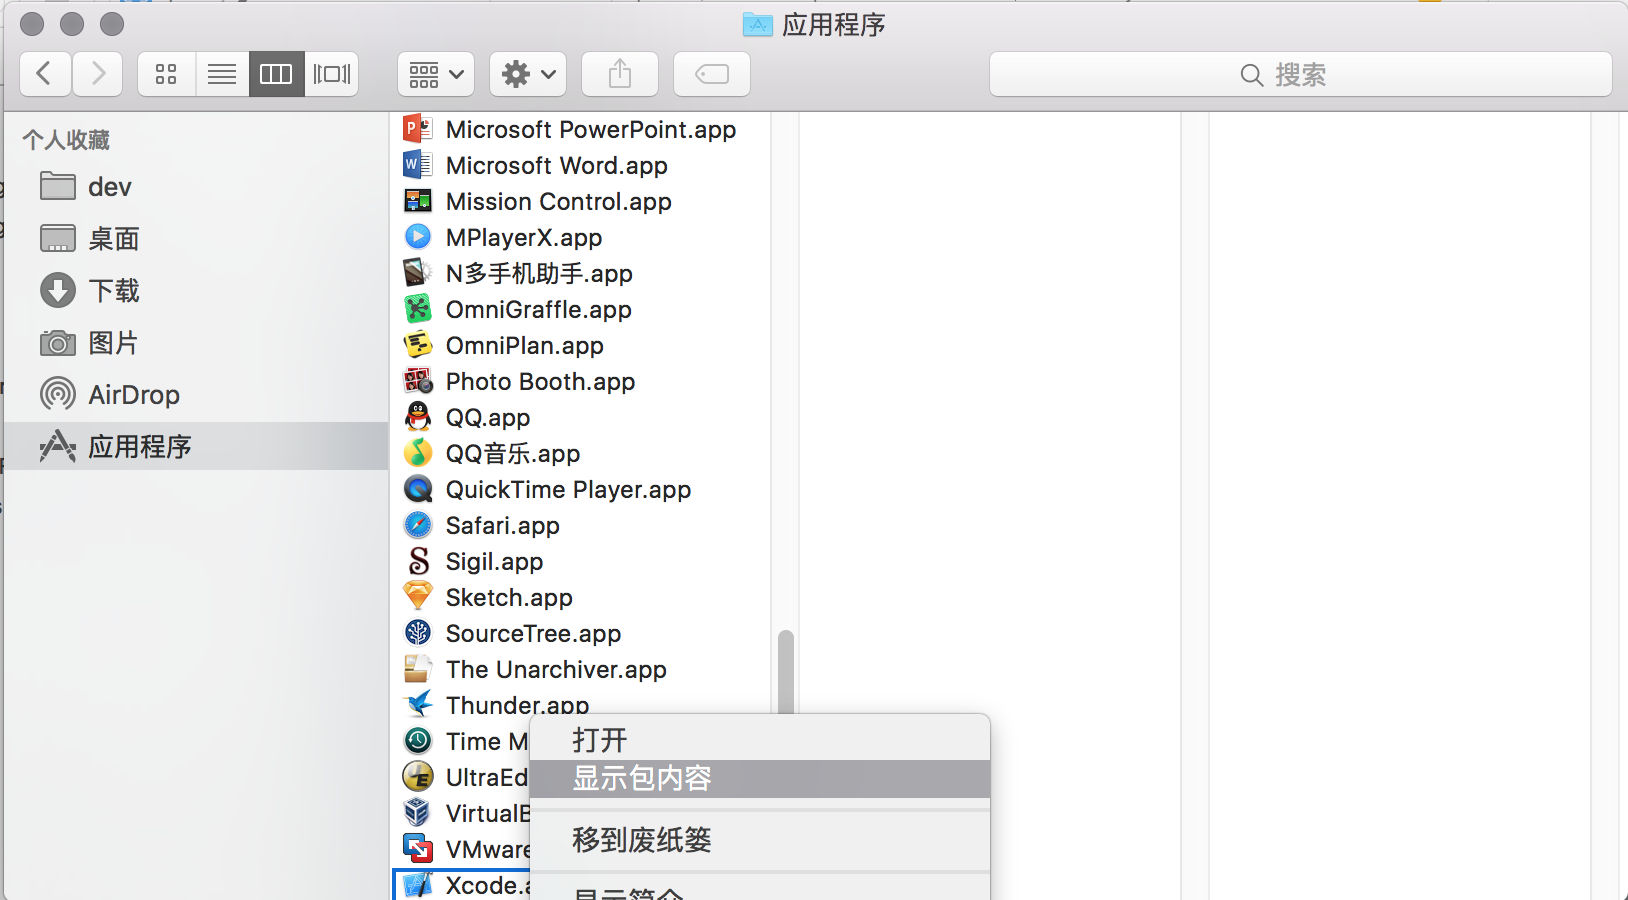
Task: Select The Unarchiver.app file name
Action: coord(557,669)
